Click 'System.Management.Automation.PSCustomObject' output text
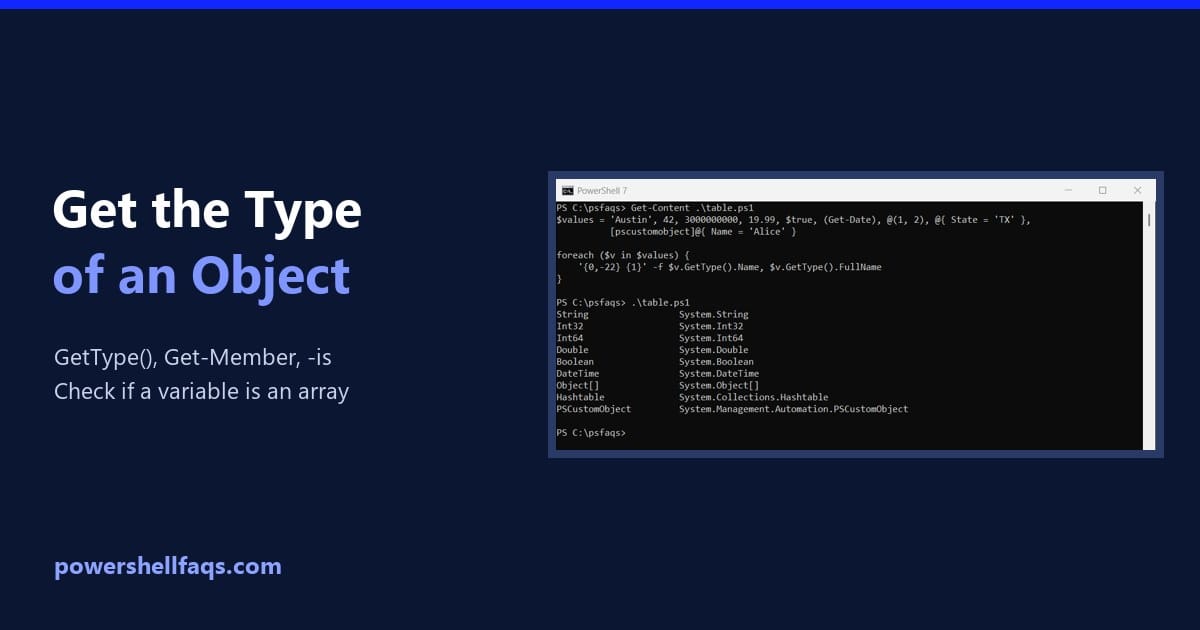 click(794, 409)
